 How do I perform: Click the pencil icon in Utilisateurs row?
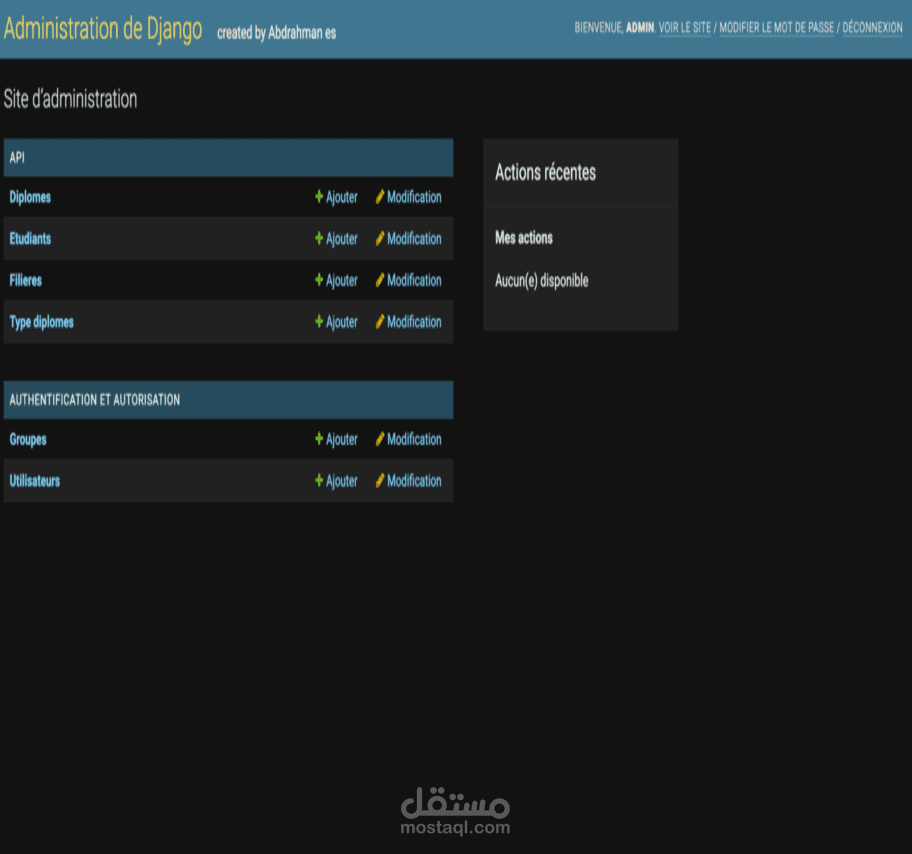[380, 480]
